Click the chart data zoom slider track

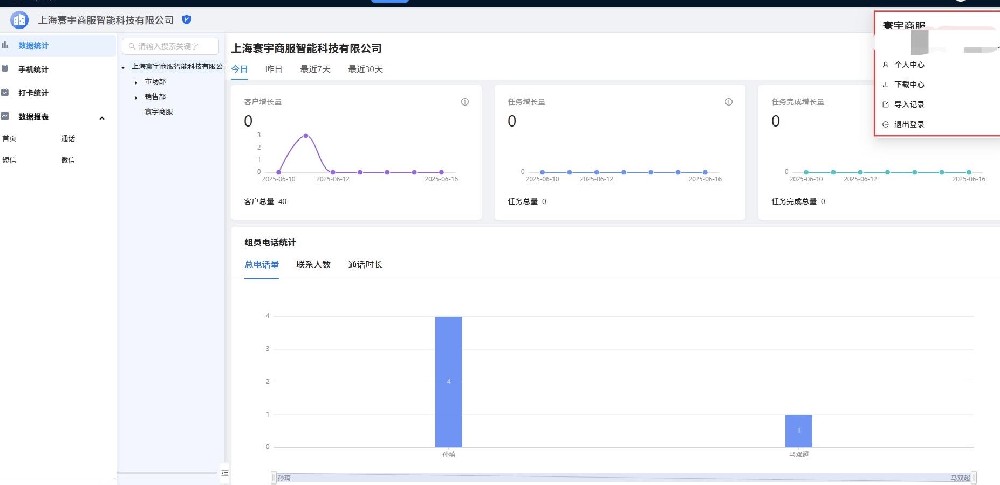click(623, 477)
